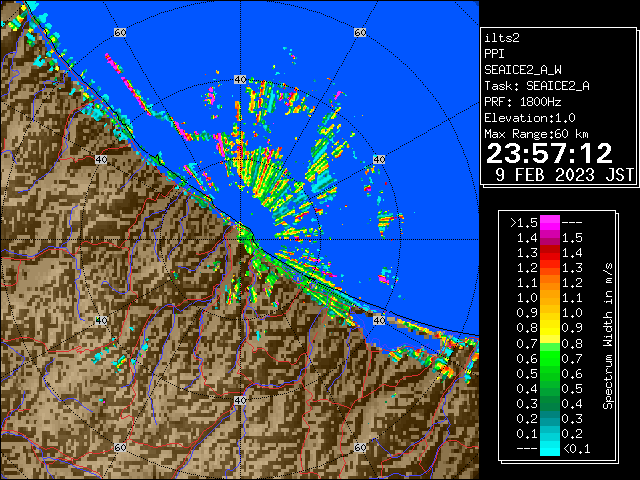The image size is (640, 480).
Task: Click the '40' ring label due south of center
Action: point(240,400)
